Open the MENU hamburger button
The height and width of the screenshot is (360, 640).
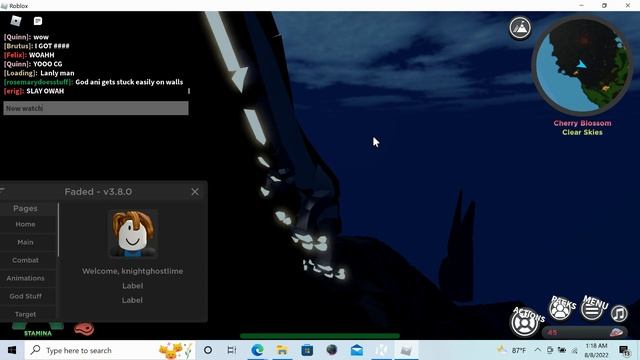click(592, 310)
